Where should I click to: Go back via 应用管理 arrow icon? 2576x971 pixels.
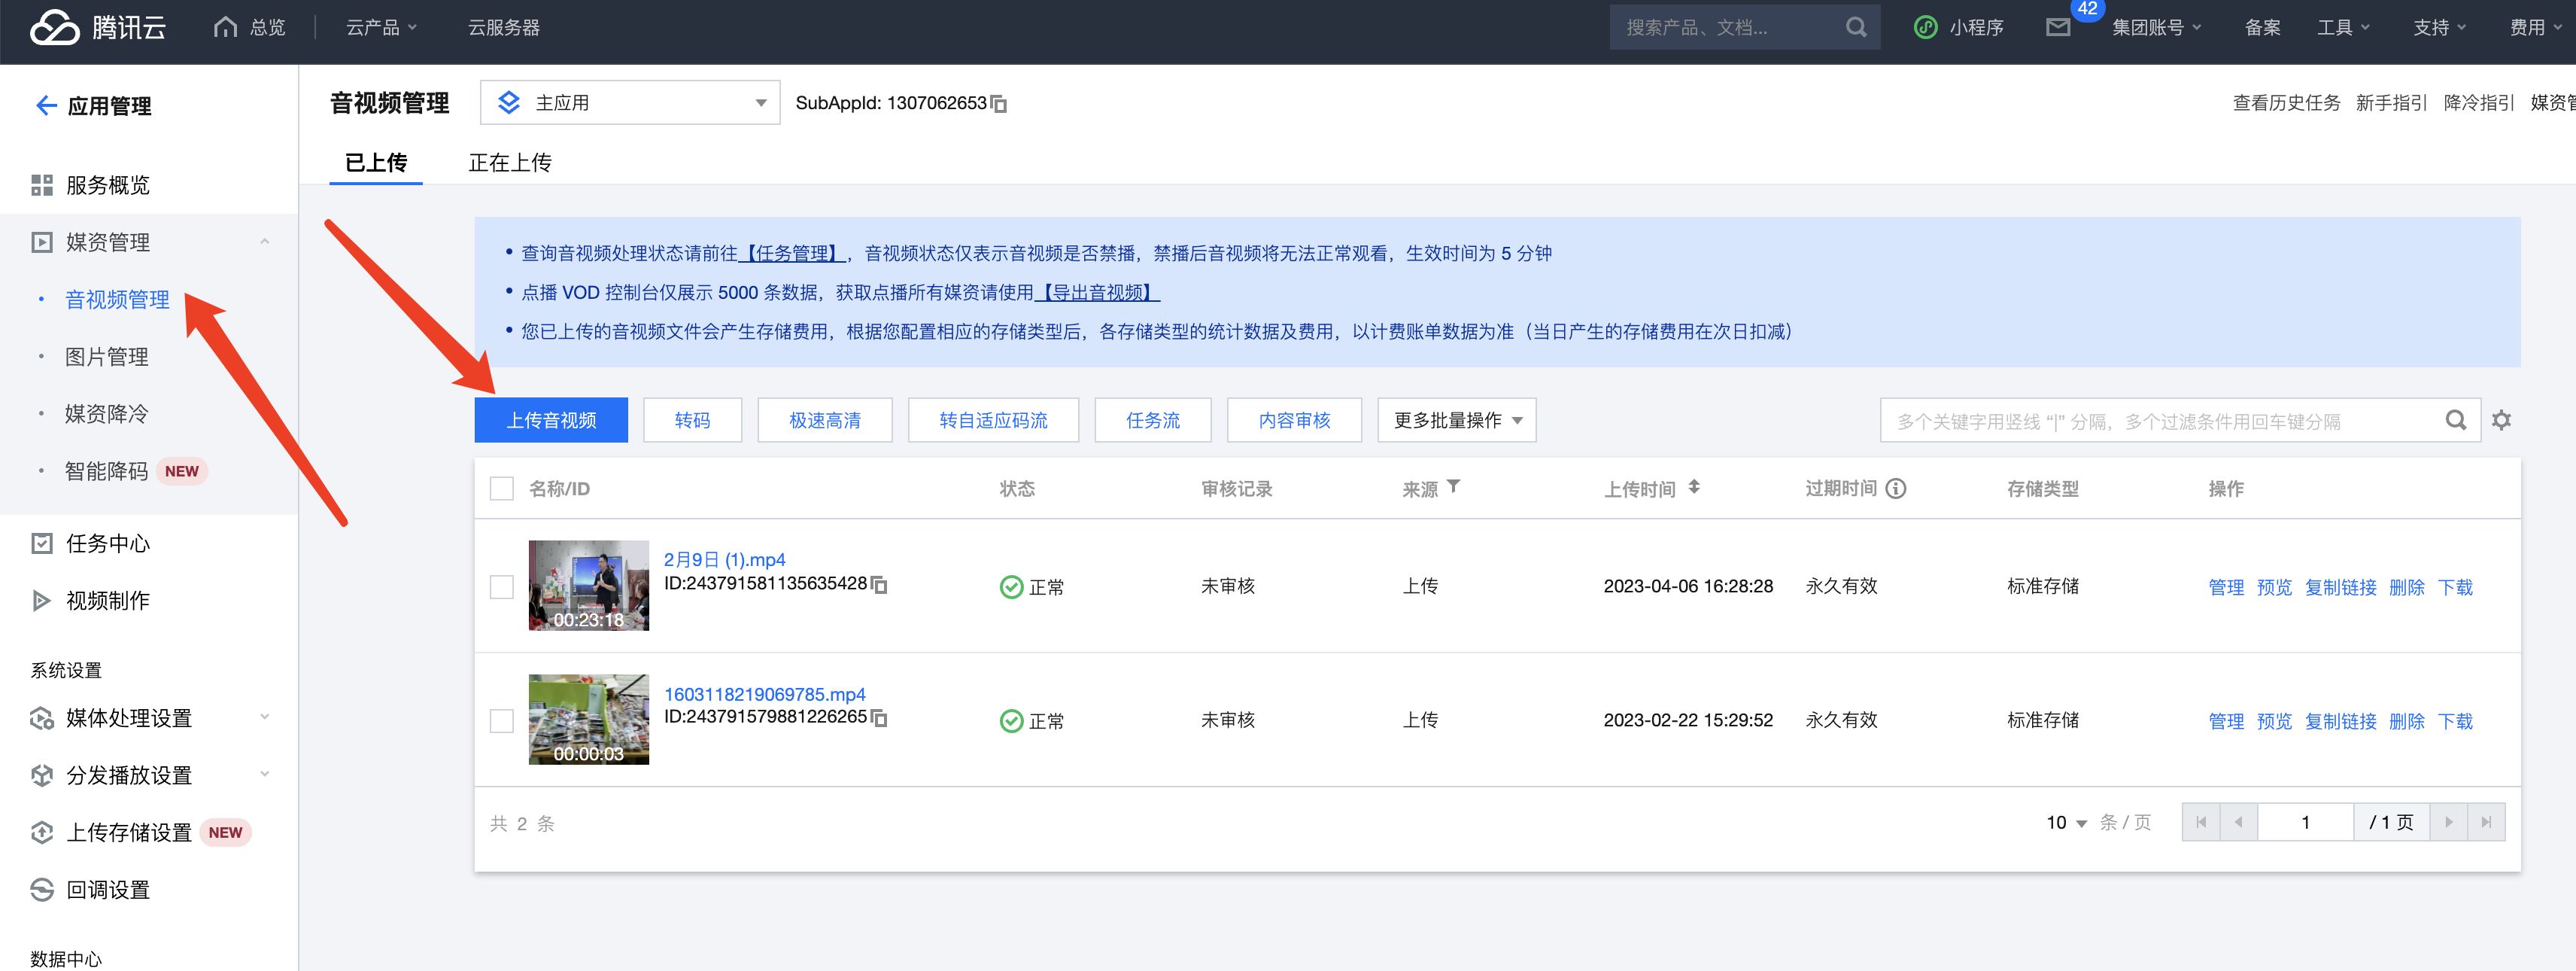point(46,106)
